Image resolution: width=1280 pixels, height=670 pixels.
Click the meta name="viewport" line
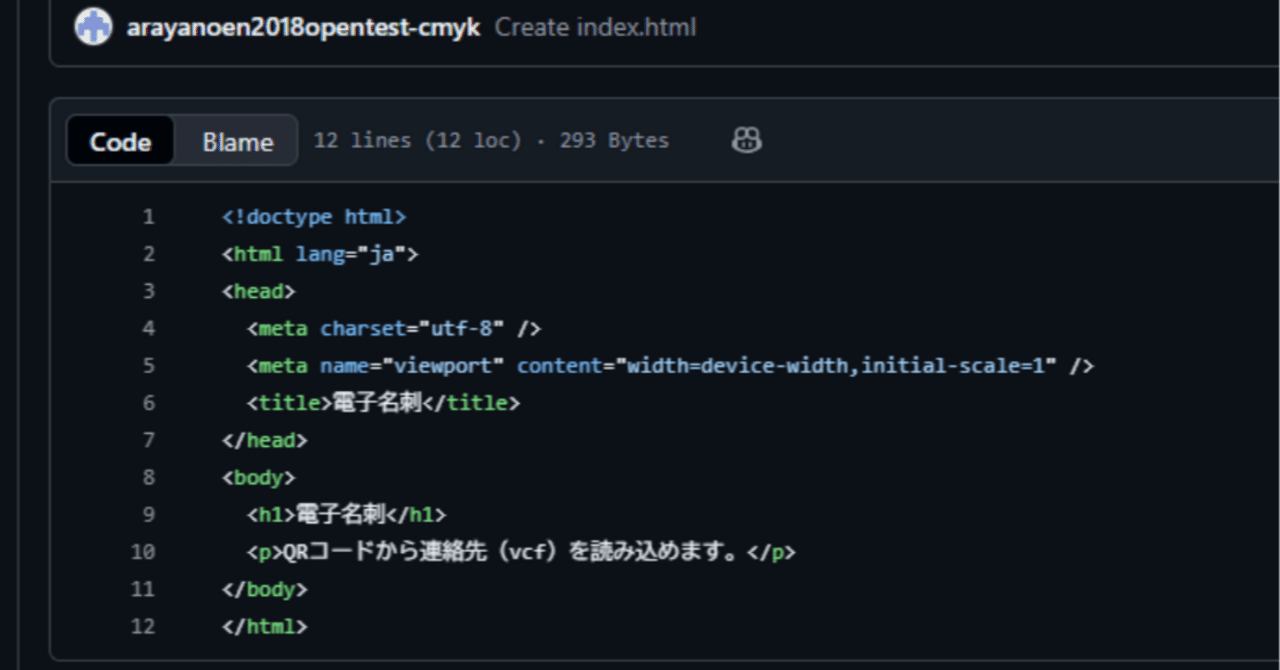click(x=670, y=365)
